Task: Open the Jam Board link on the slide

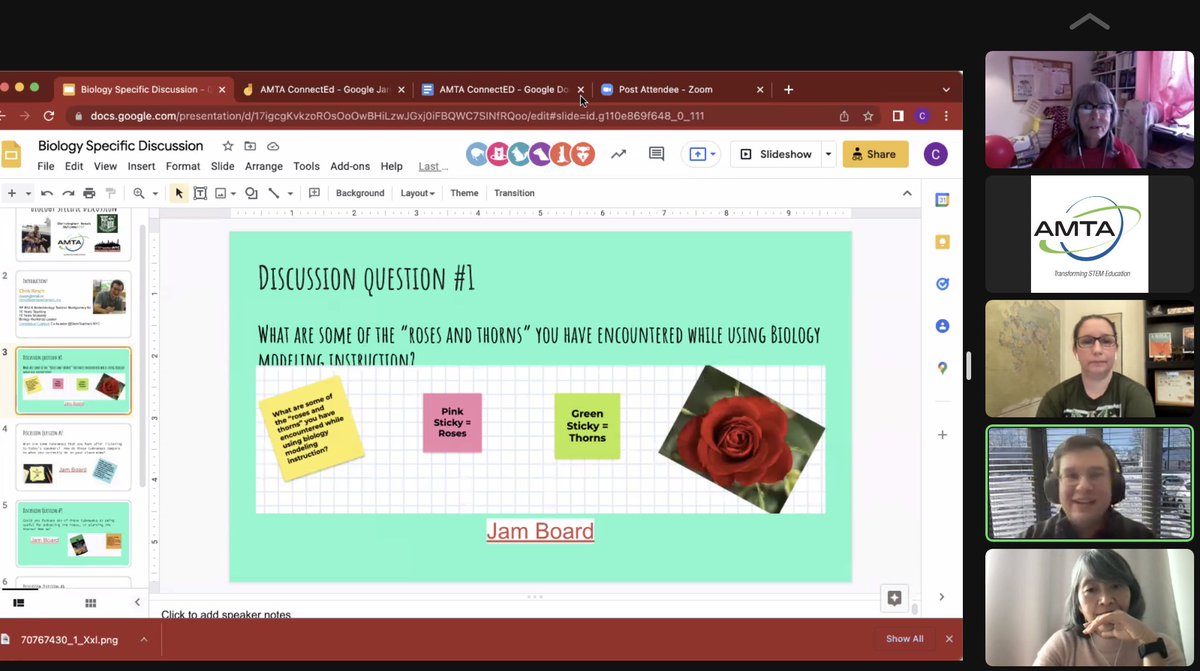Action: [x=540, y=531]
